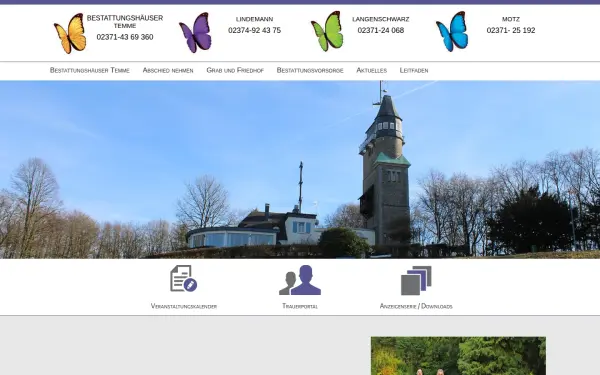The width and height of the screenshot is (600, 375).
Task: Click the Langenschwarz heading
Action: coord(381,19)
